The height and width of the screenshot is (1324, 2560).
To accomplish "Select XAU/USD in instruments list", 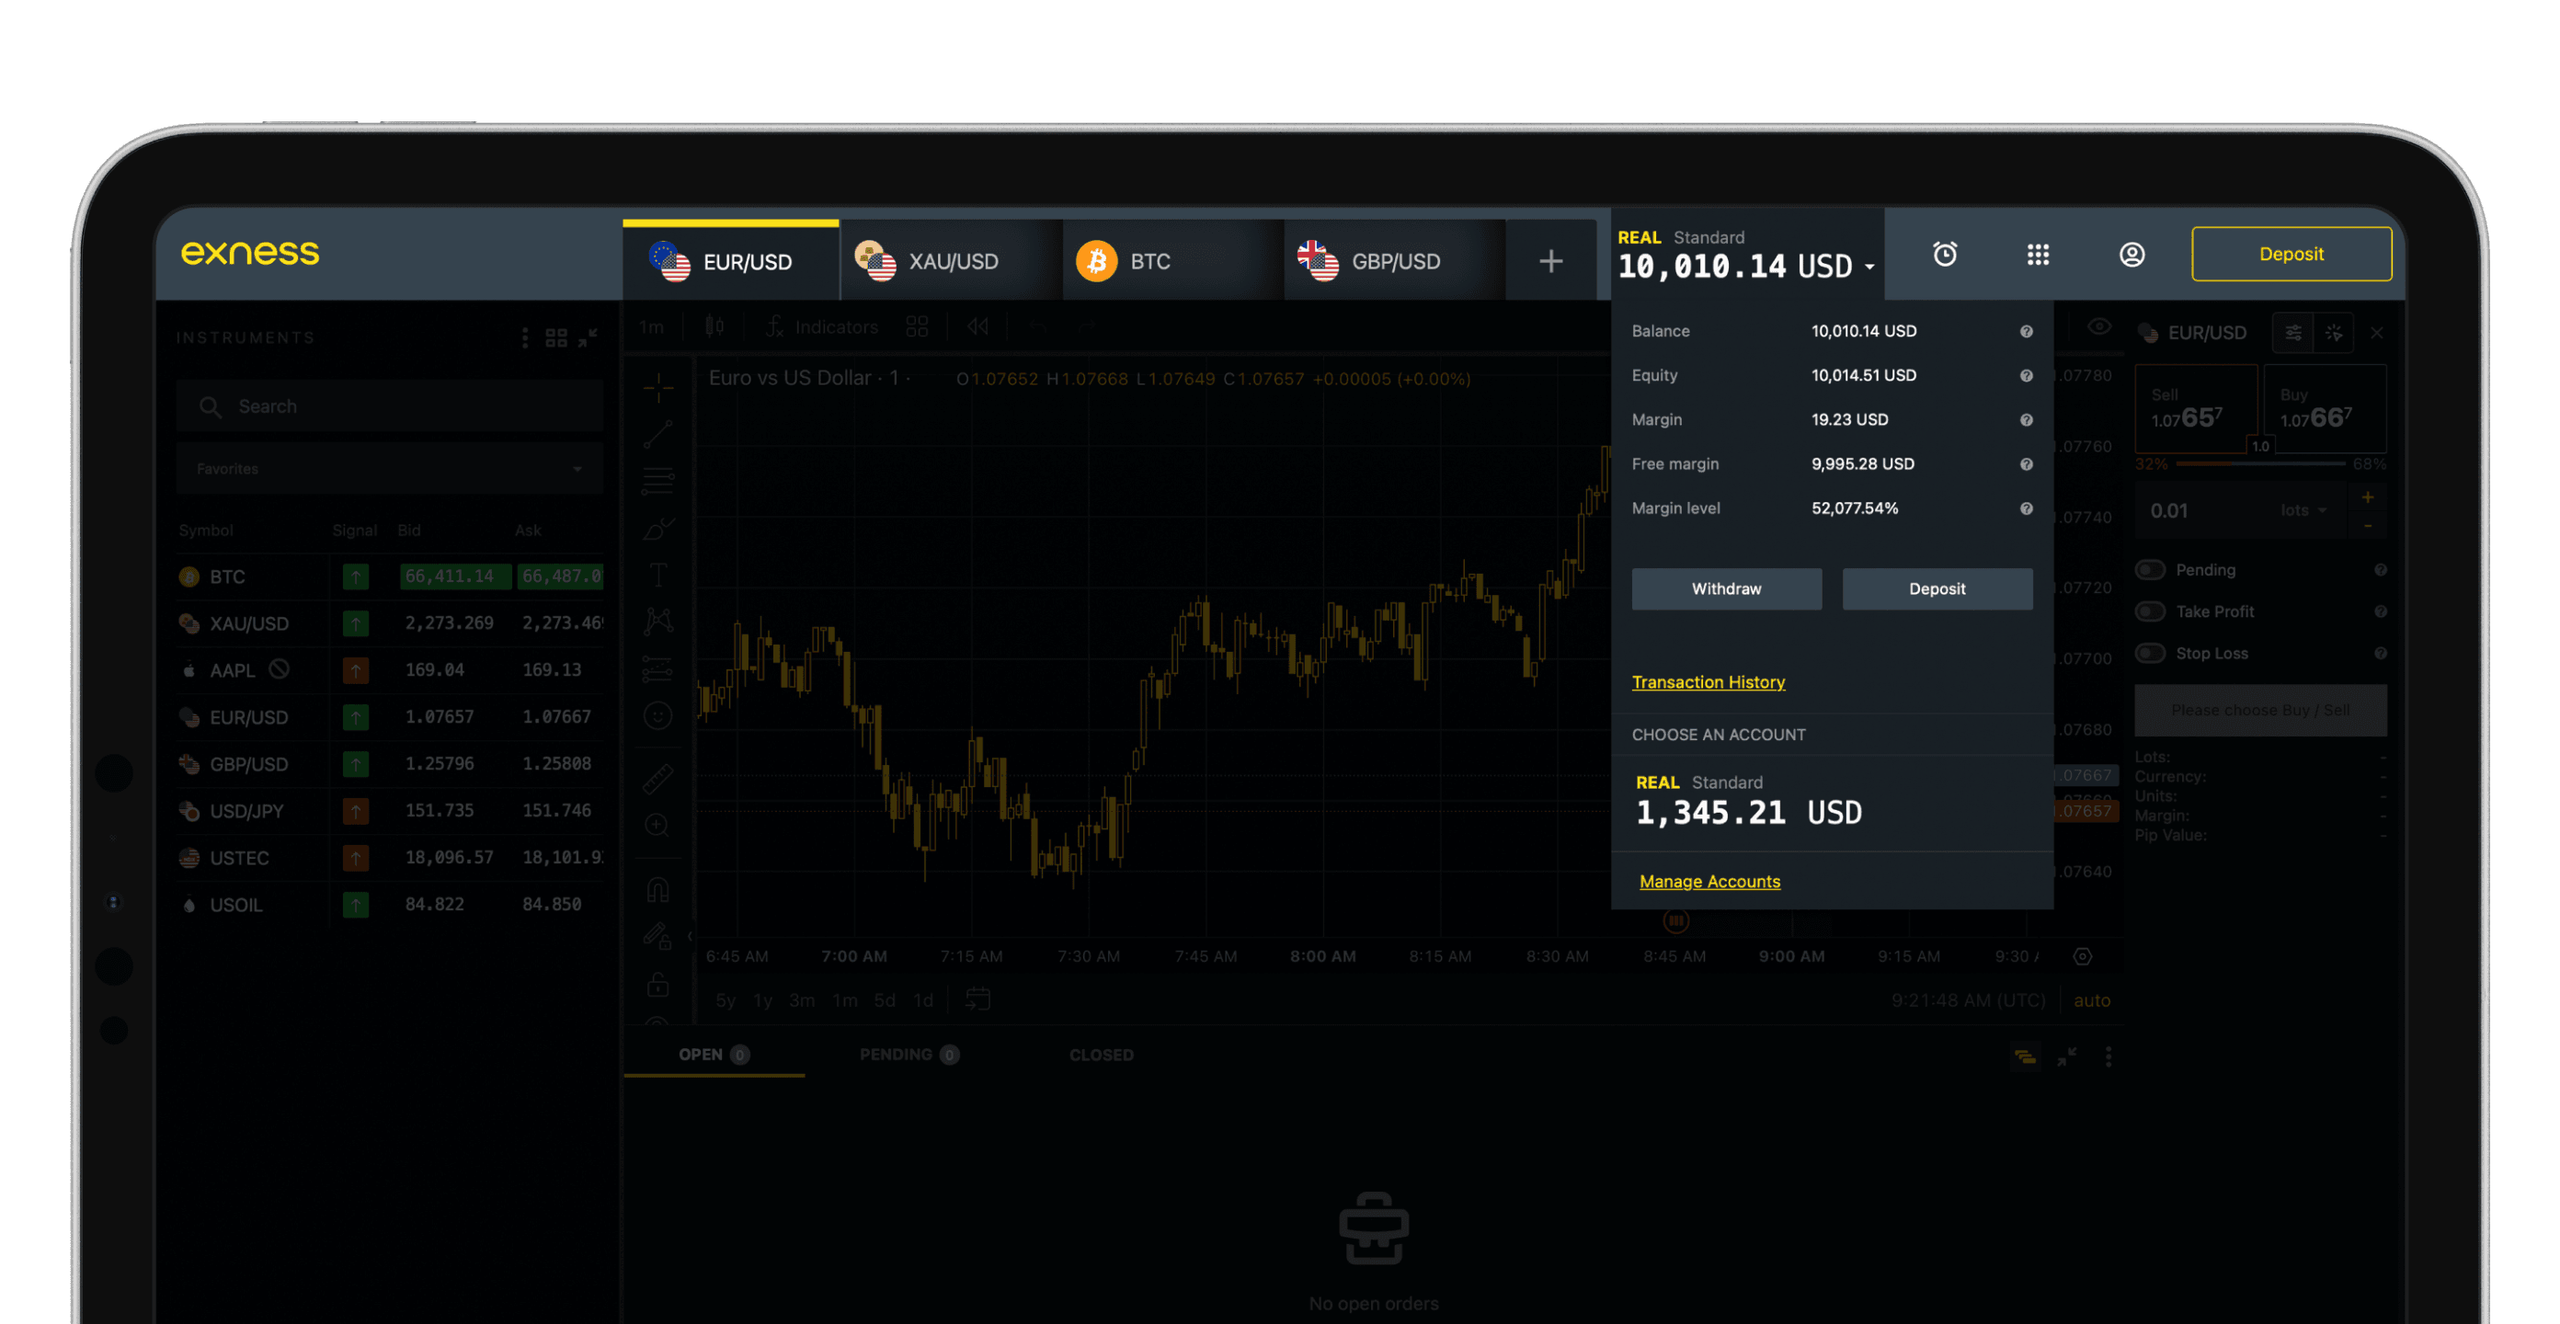I will pos(389,622).
